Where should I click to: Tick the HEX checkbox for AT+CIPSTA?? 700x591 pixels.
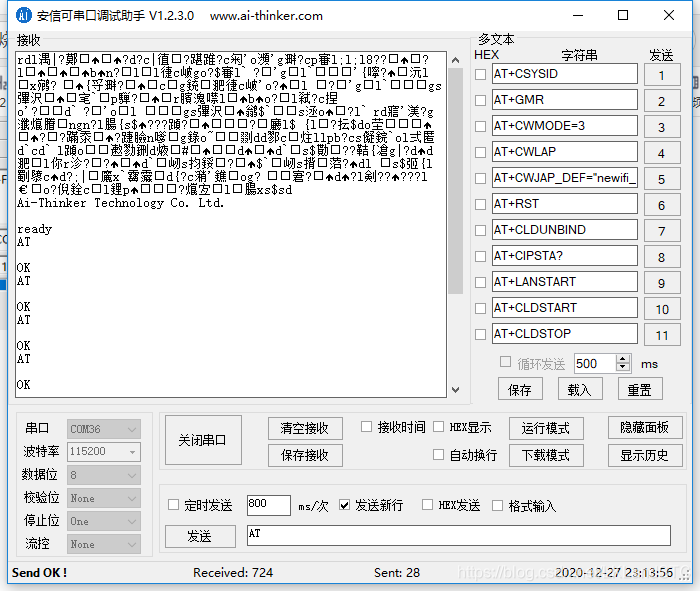480,256
